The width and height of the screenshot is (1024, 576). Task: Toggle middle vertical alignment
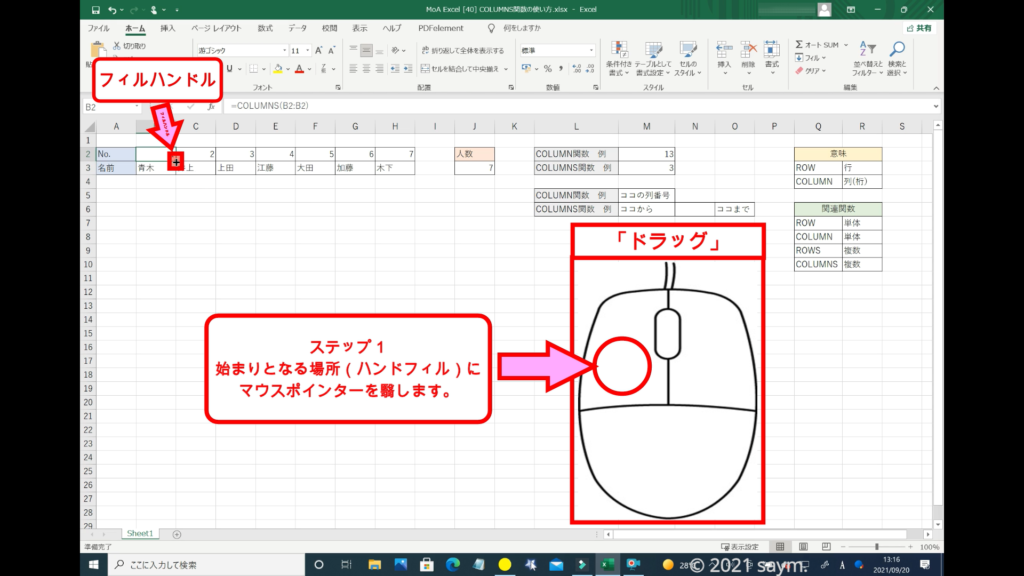coord(367,49)
